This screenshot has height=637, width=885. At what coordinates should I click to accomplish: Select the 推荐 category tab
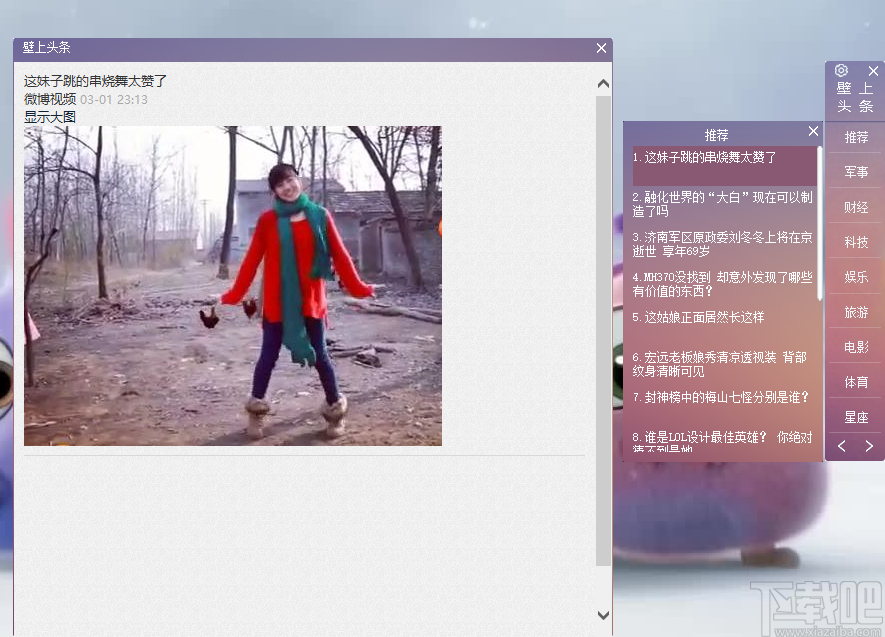click(x=856, y=137)
